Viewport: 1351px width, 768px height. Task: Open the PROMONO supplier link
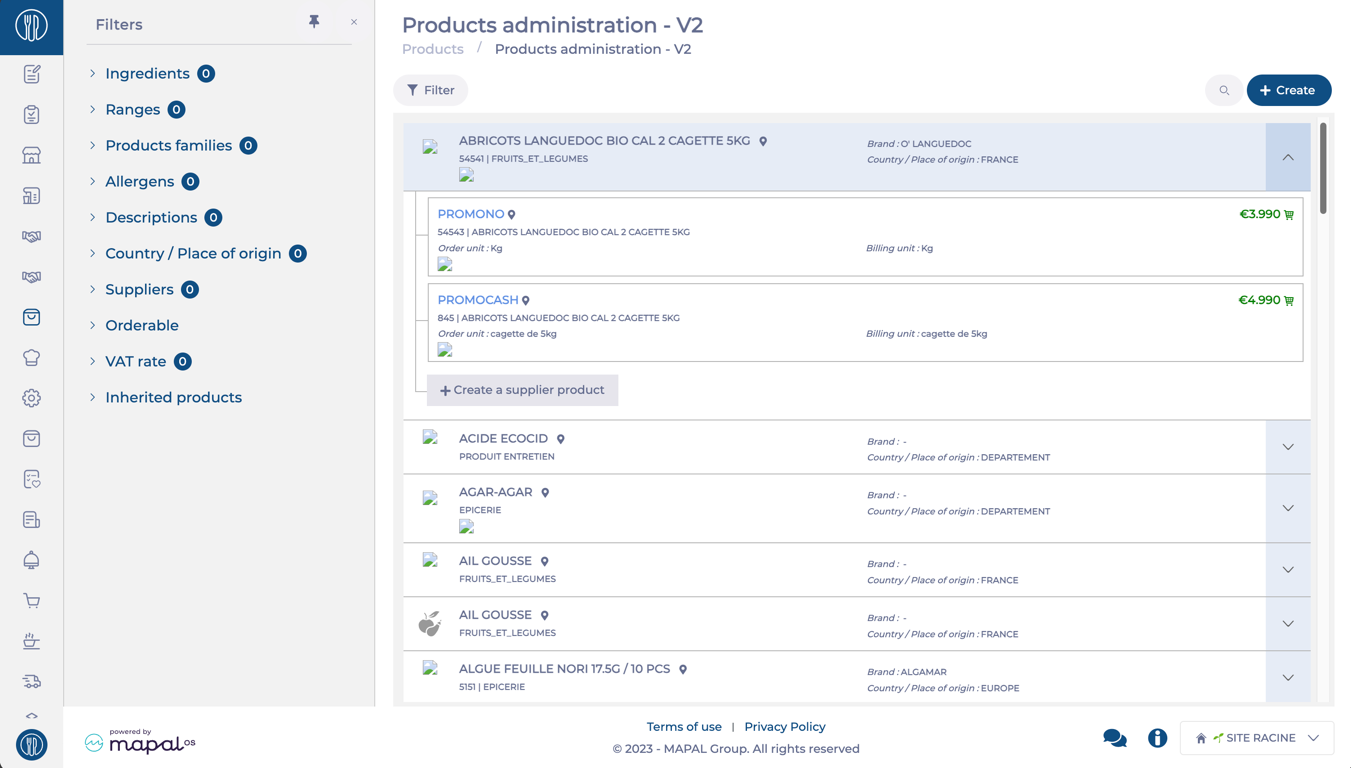[471, 214]
